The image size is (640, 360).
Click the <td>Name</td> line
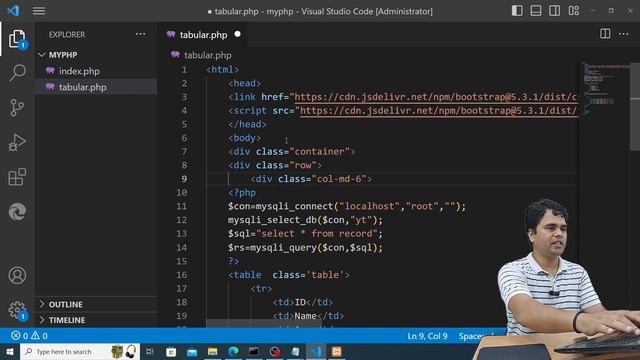click(308, 316)
